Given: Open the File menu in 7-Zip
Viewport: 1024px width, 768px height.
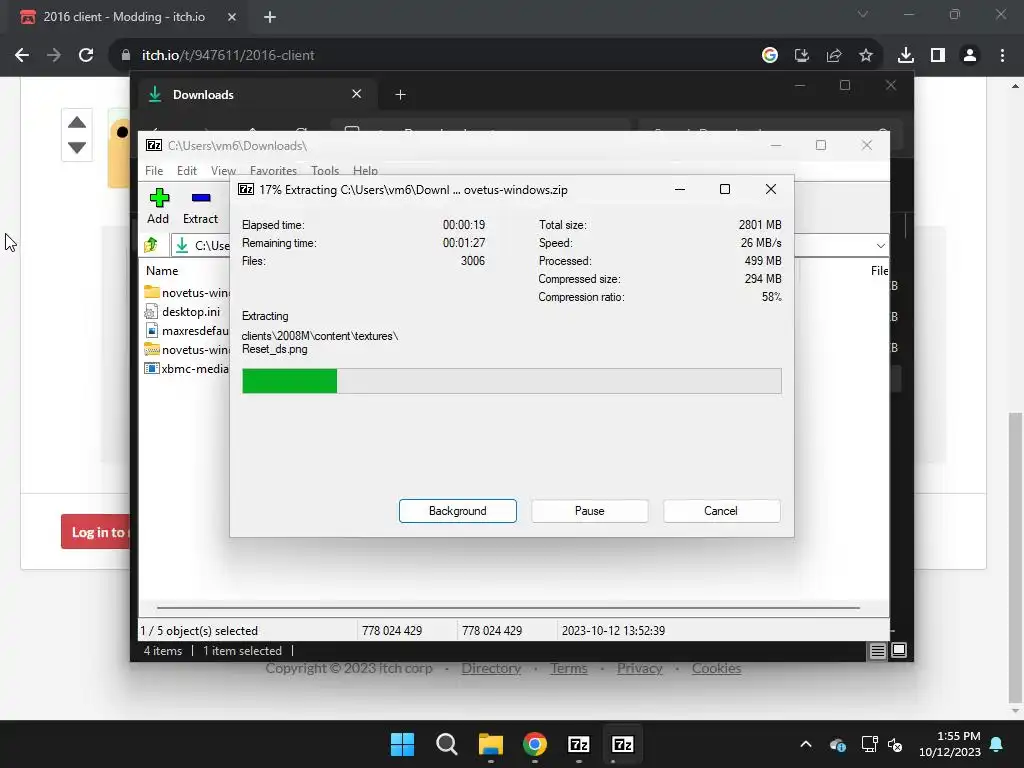Looking at the screenshot, I should click(154, 170).
